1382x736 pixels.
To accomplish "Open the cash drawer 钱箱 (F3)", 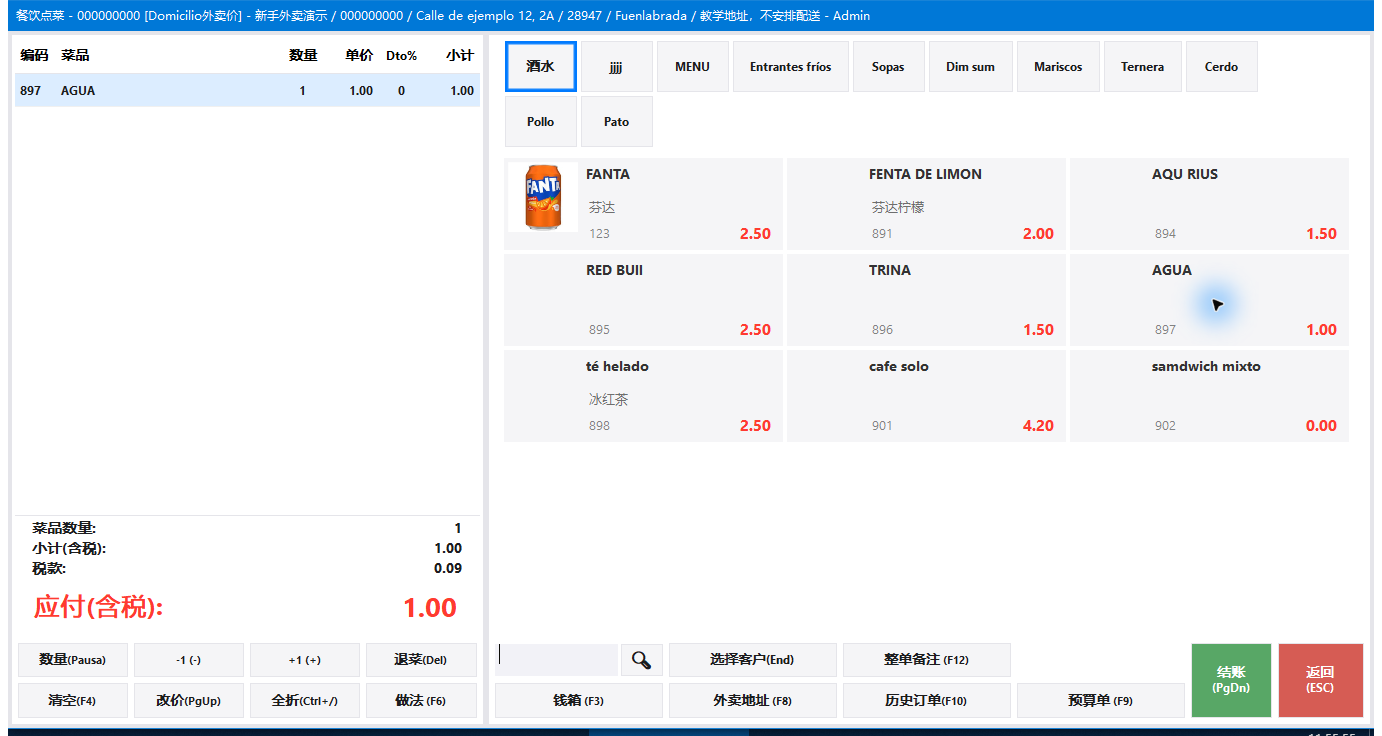I will click(579, 701).
